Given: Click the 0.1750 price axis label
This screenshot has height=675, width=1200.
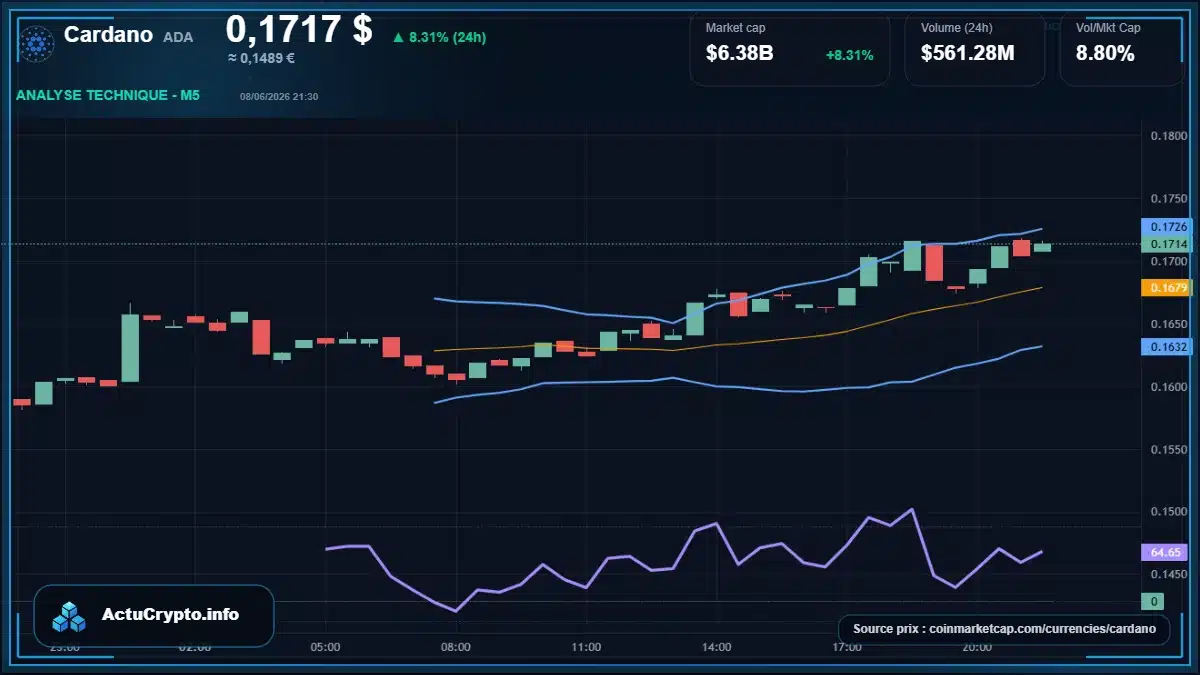Looking at the screenshot, I should (1169, 199).
